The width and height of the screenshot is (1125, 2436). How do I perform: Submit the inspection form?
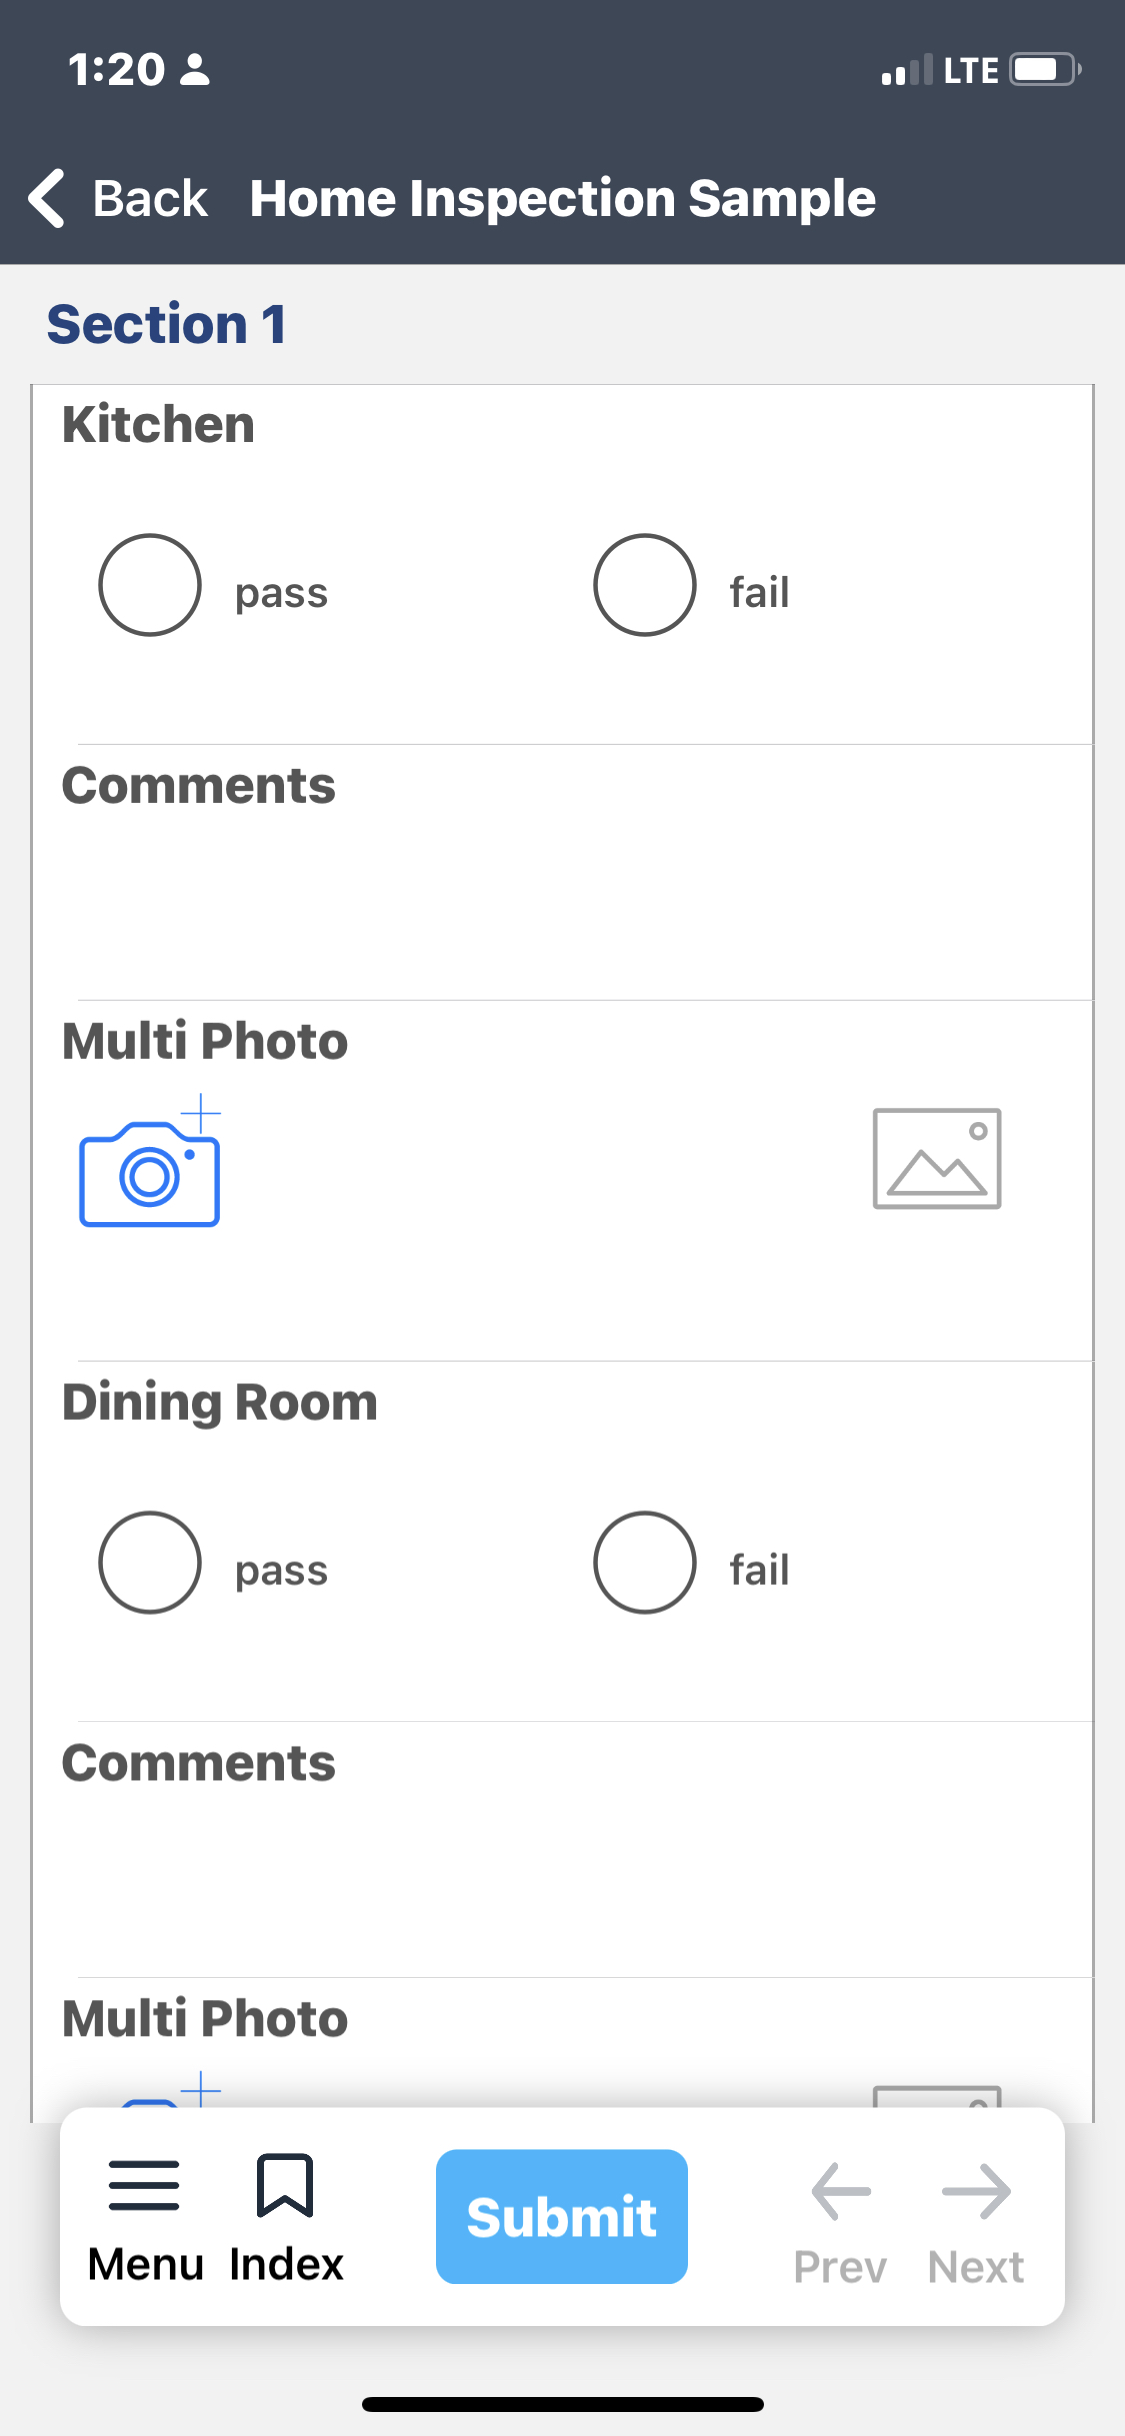point(561,2216)
